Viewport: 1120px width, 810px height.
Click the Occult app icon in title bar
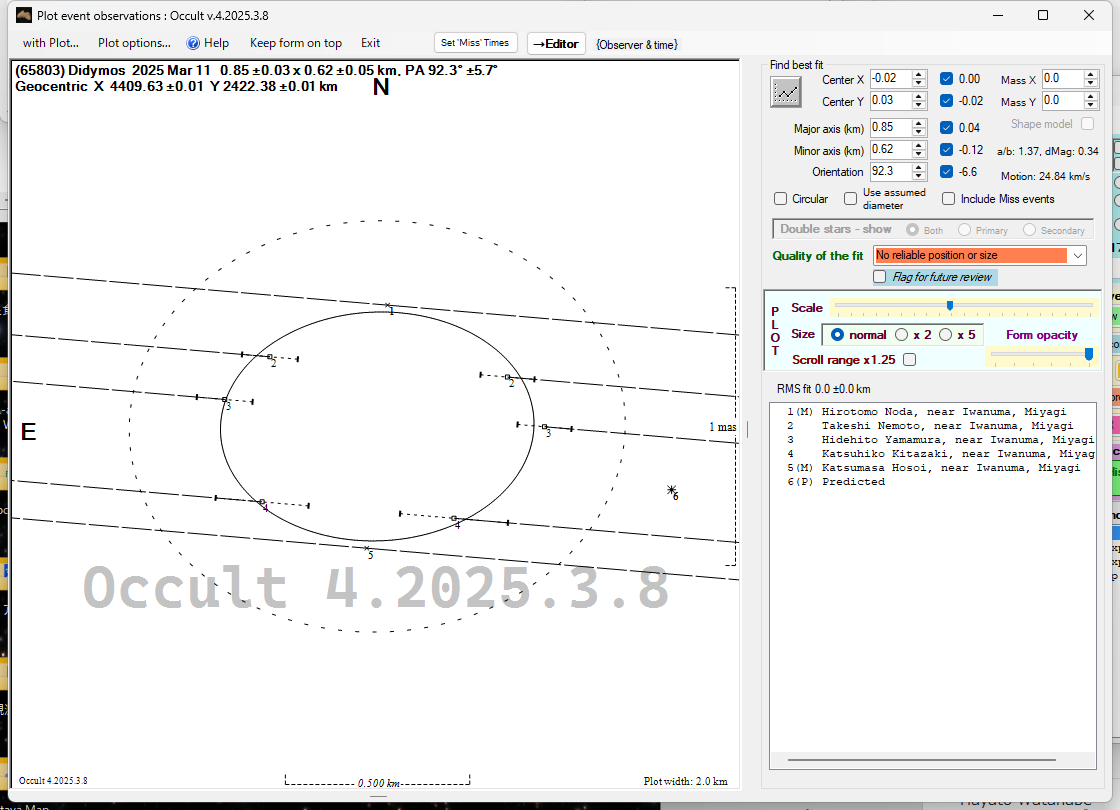click(x=24, y=16)
